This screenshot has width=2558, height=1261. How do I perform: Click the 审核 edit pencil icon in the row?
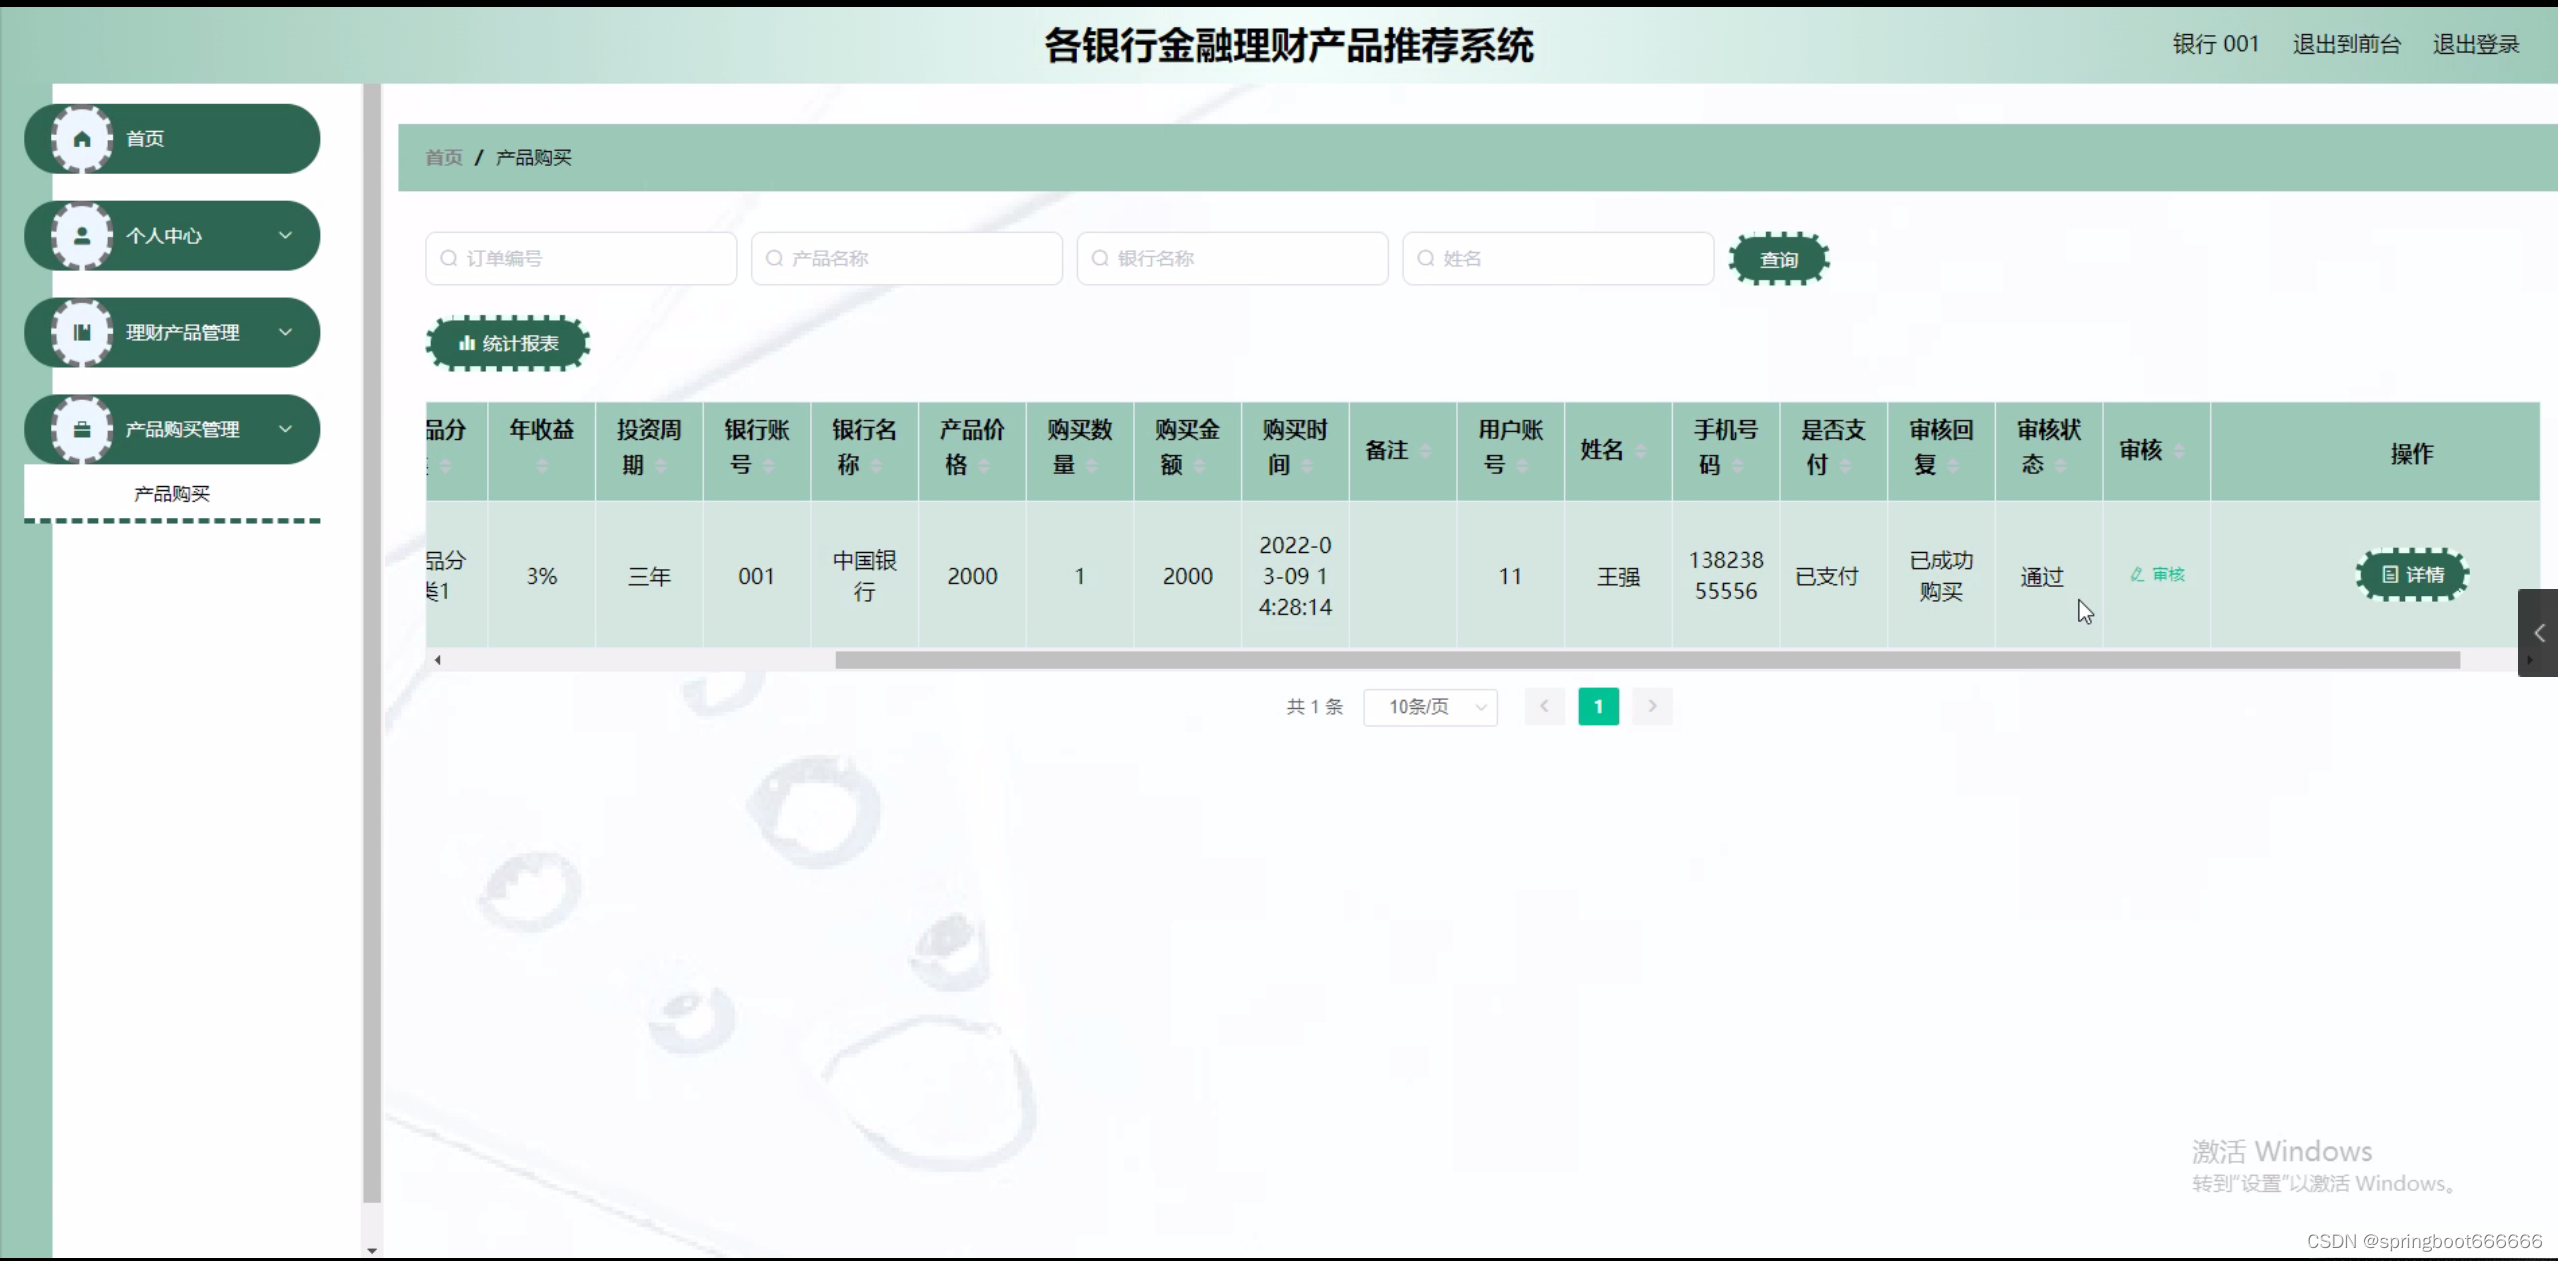2137,575
